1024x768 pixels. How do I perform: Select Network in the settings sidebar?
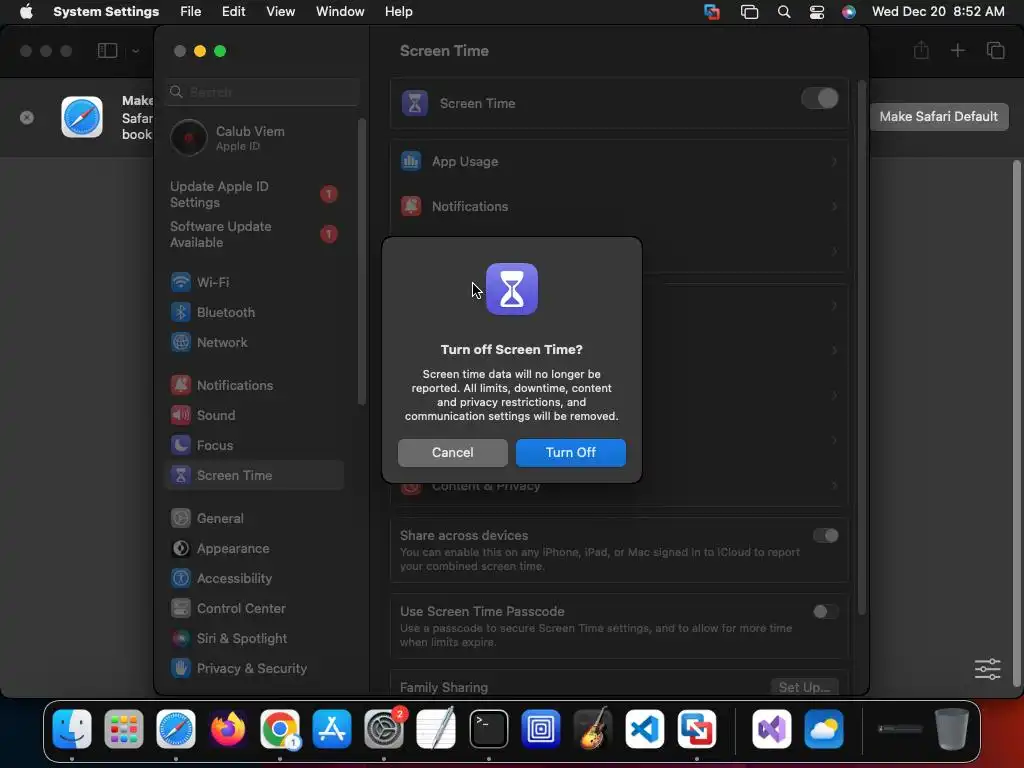[255, 342]
